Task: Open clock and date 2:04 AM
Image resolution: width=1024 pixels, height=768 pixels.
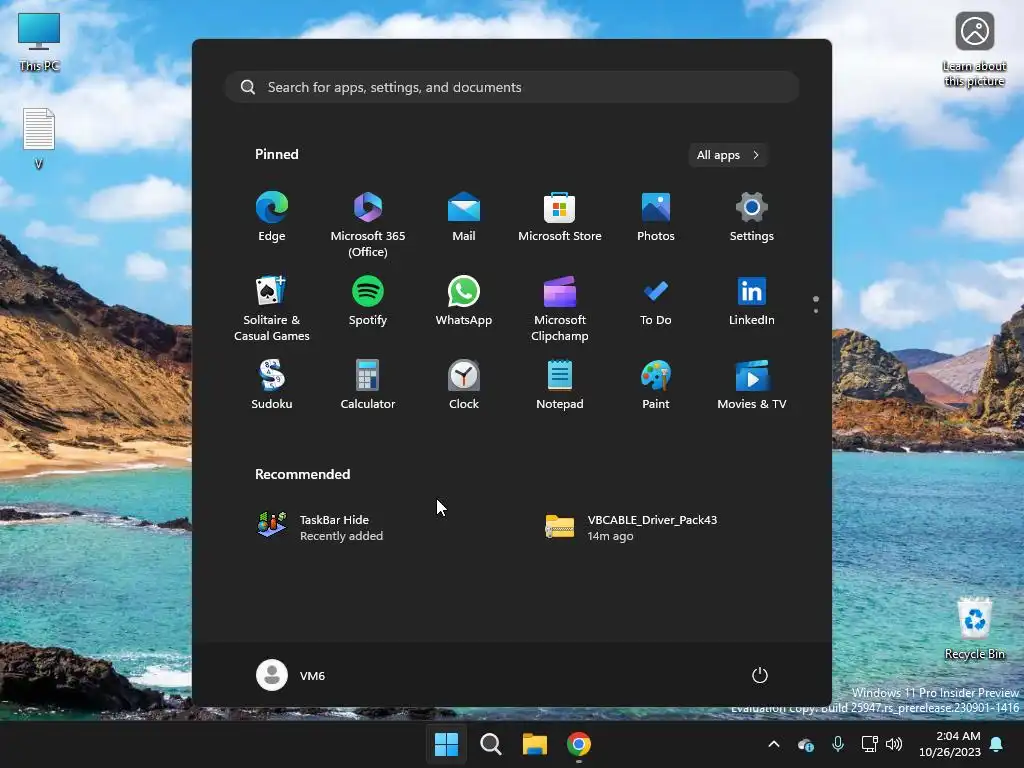Action: 950,744
